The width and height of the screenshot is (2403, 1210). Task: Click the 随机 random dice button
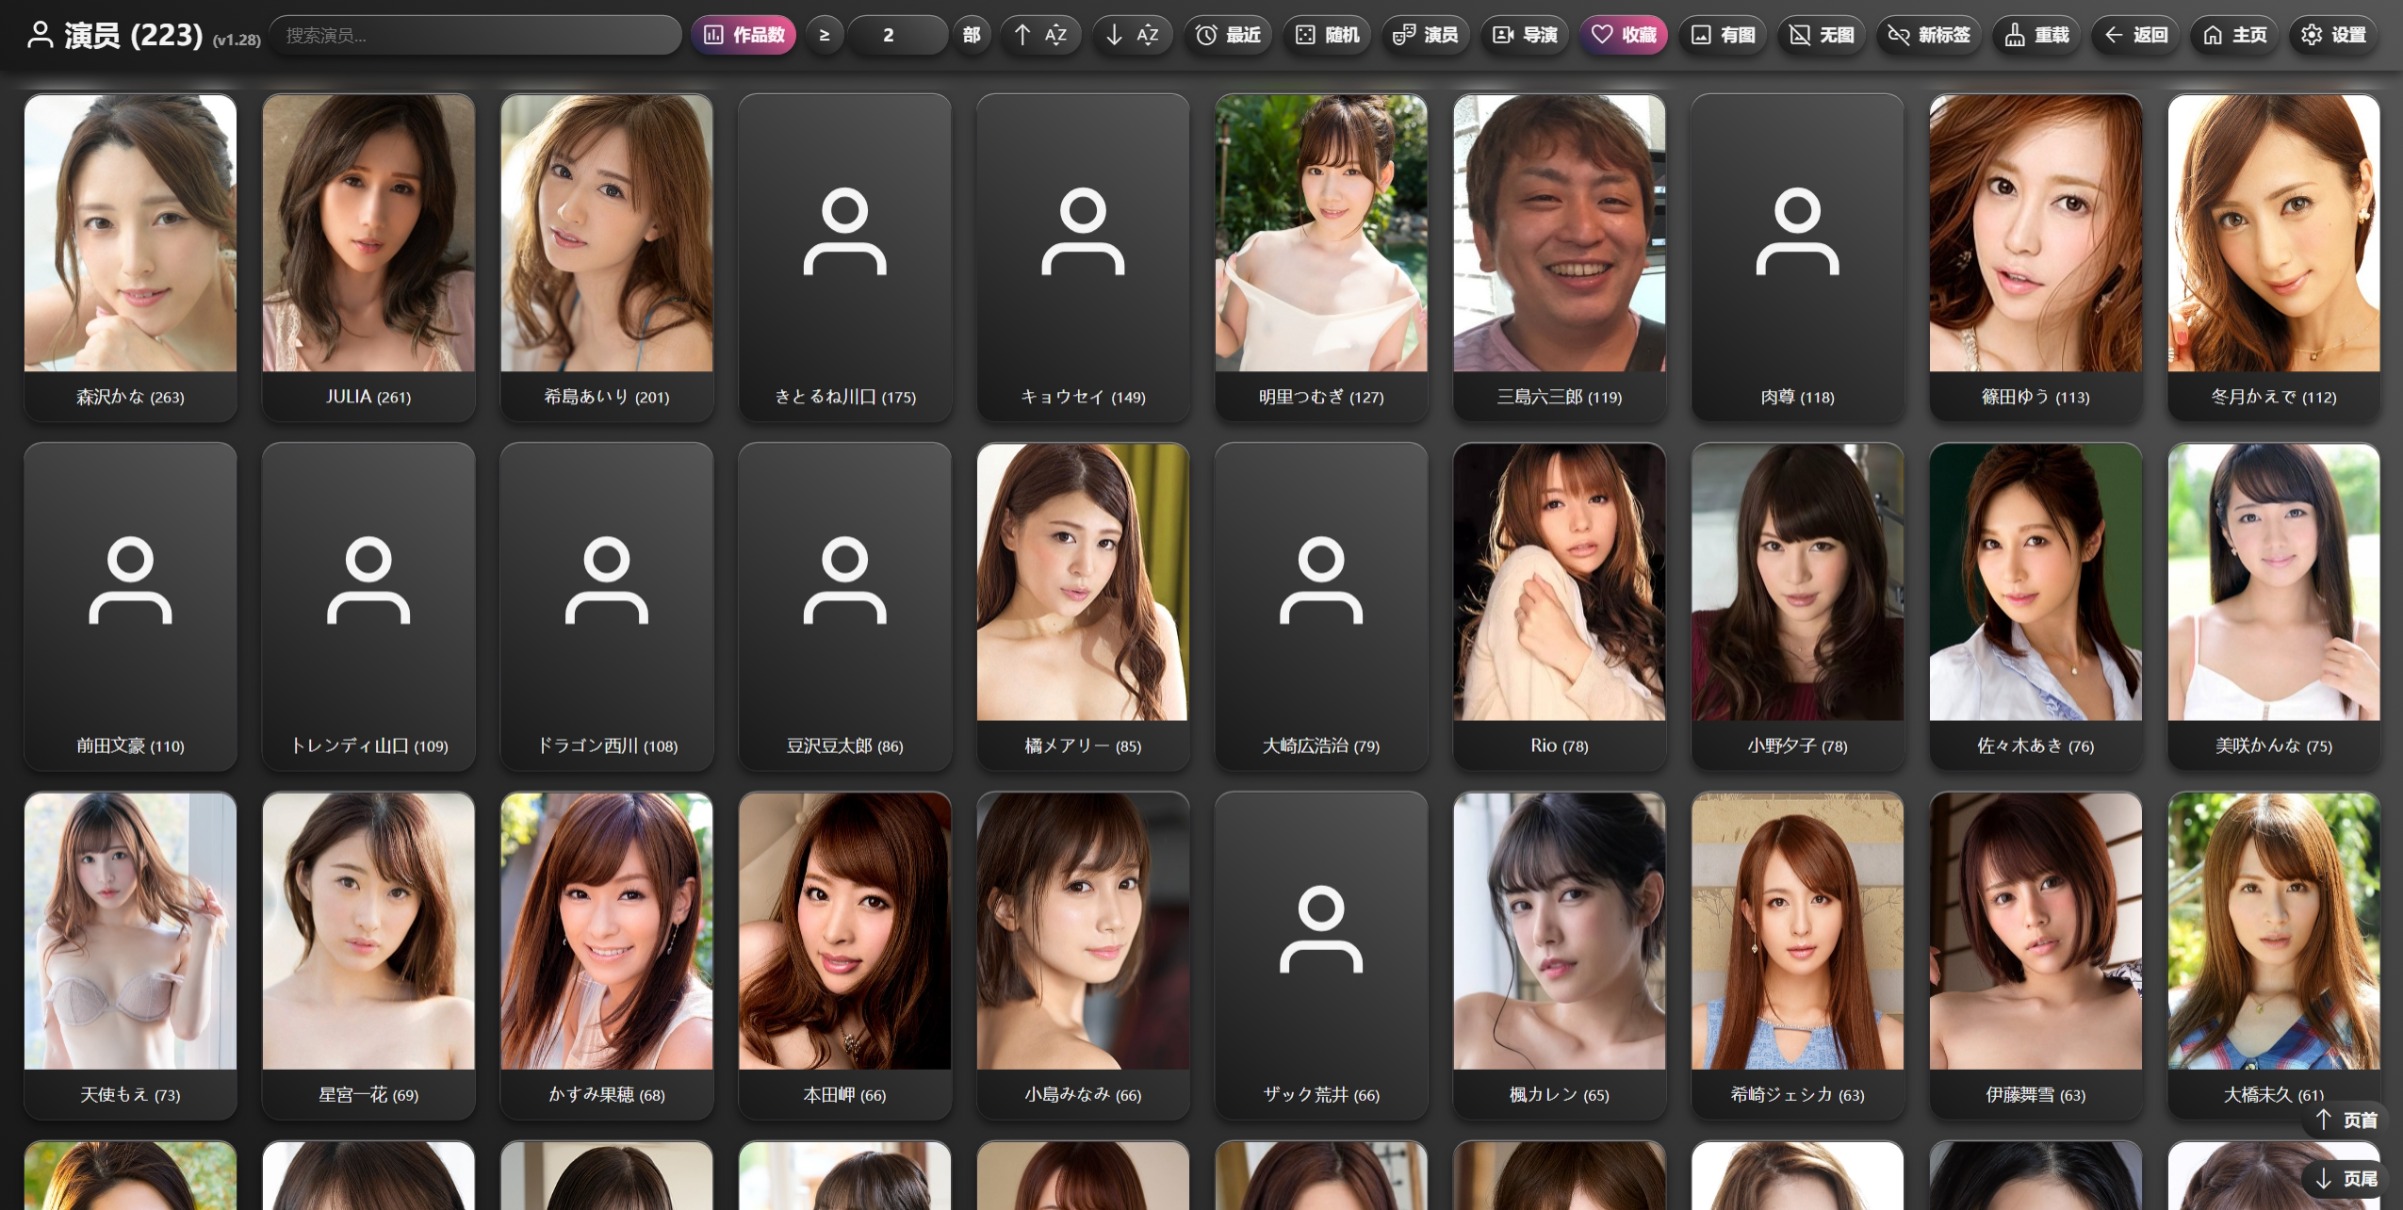pyautogui.click(x=1327, y=35)
